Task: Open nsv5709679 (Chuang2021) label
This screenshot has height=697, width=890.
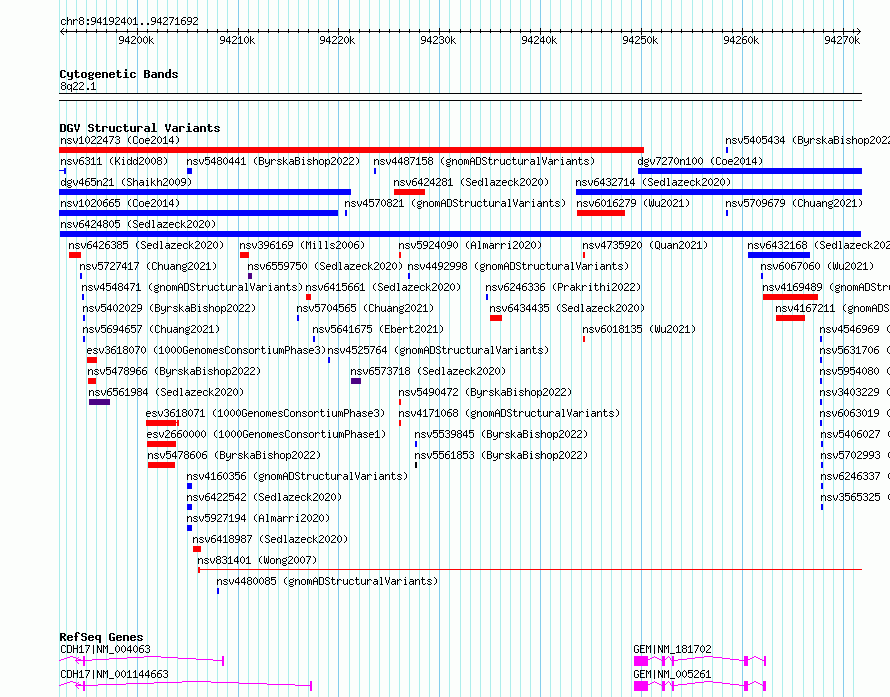Action: (794, 203)
